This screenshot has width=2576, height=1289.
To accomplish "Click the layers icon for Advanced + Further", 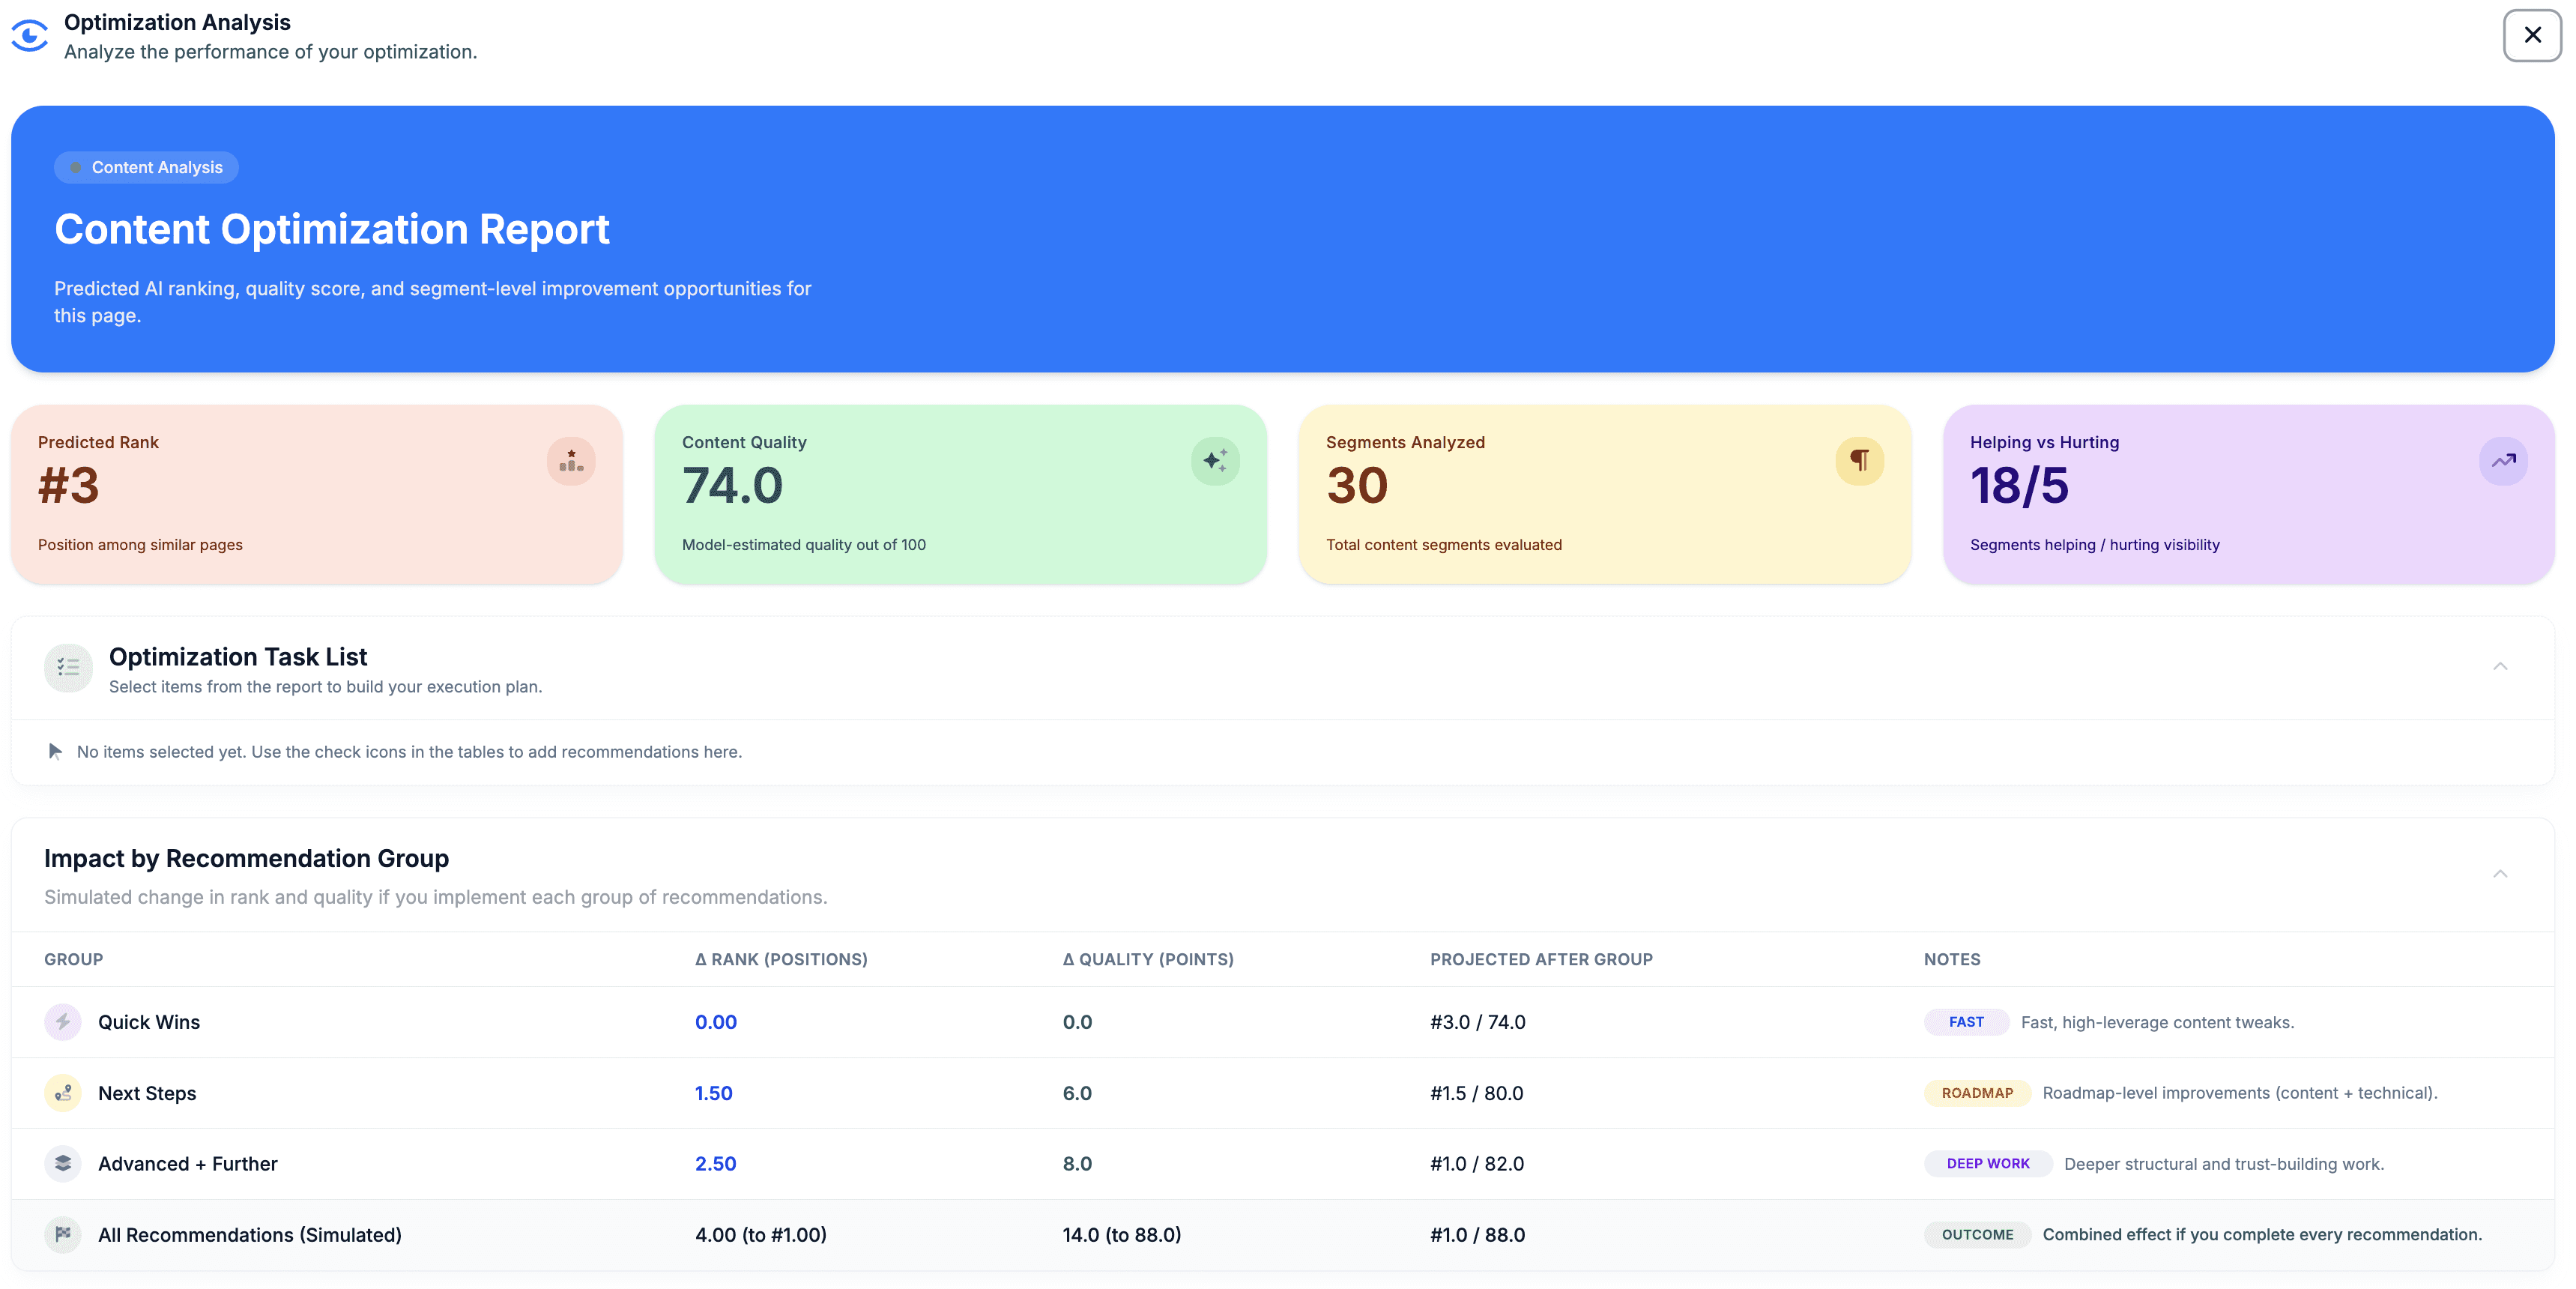I will 63,1163.
